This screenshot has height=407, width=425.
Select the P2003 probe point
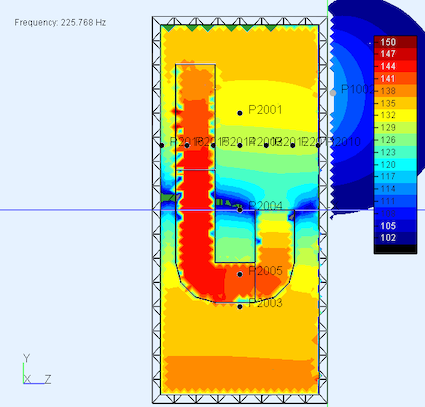click(240, 306)
